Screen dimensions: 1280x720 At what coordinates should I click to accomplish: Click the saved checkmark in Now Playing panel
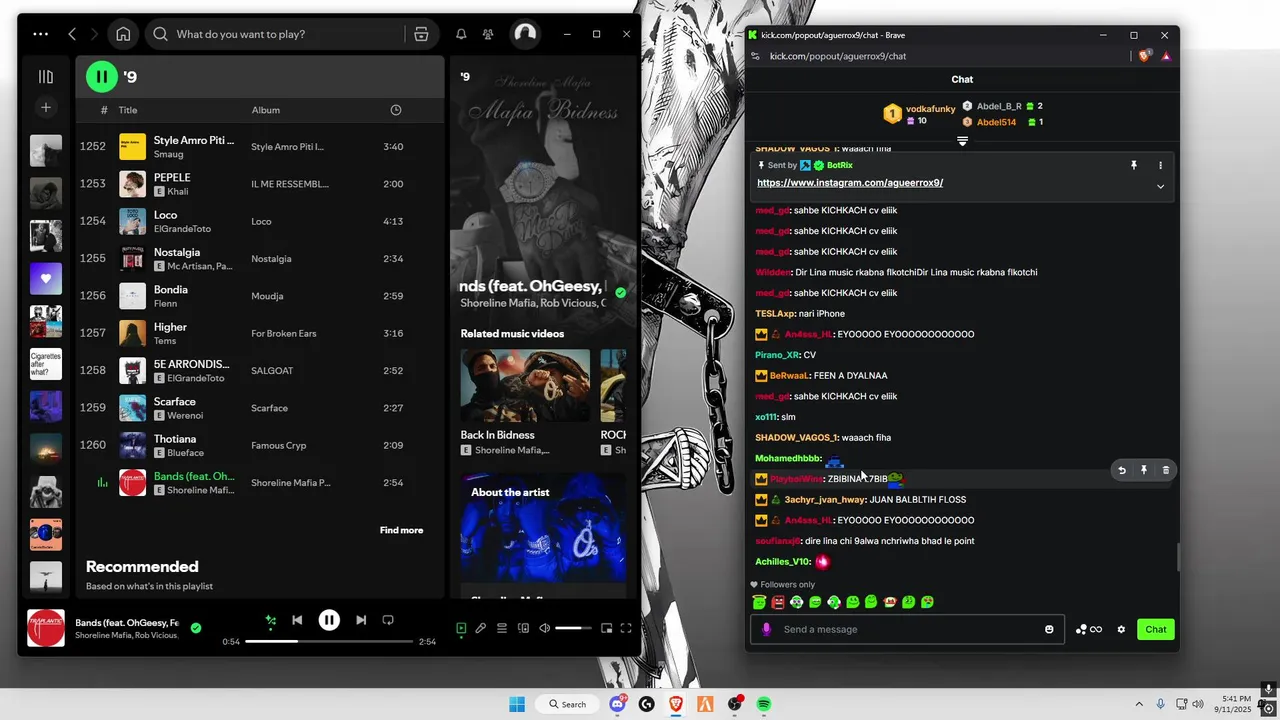point(621,293)
